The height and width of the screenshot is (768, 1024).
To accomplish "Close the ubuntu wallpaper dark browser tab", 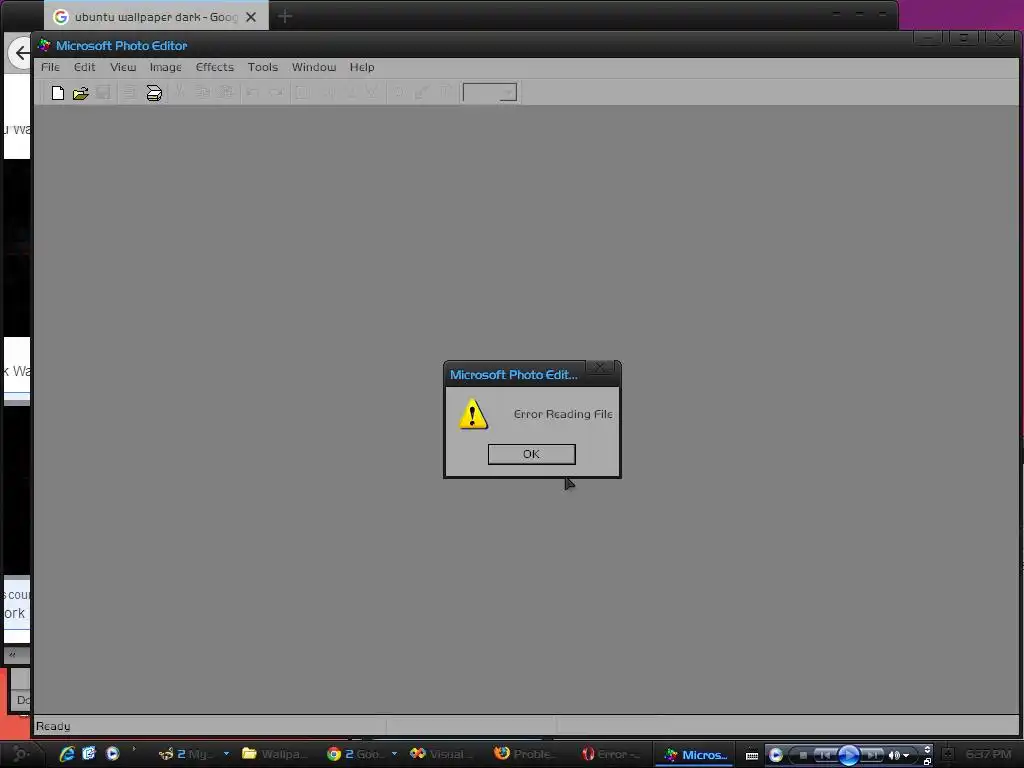I will point(251,17).
